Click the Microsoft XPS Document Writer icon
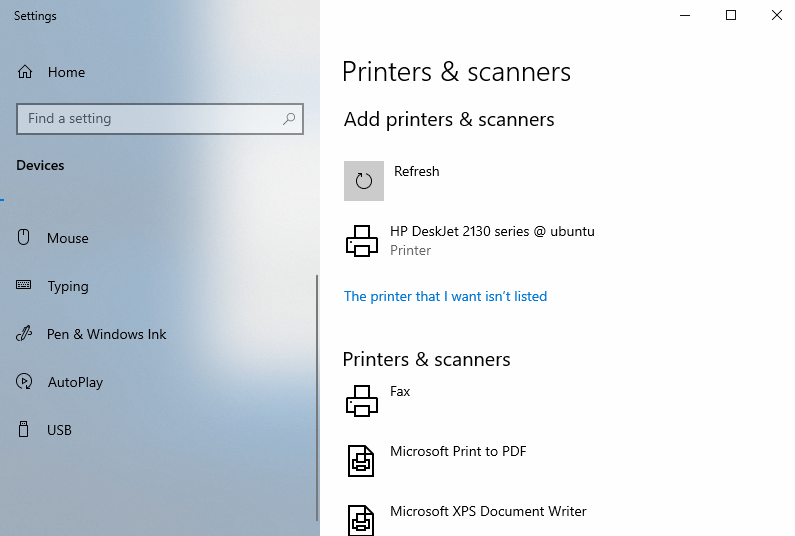795x536 pixels. (x=361, y=520)
